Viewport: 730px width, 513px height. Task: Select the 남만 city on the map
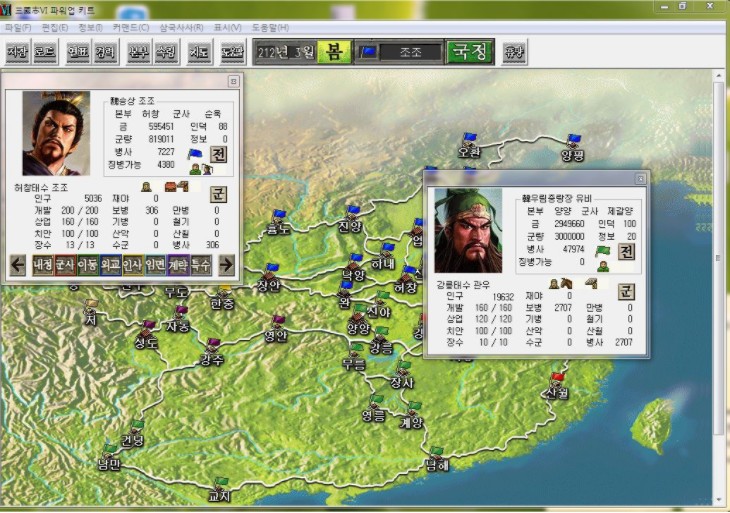(x=109, y=457)
